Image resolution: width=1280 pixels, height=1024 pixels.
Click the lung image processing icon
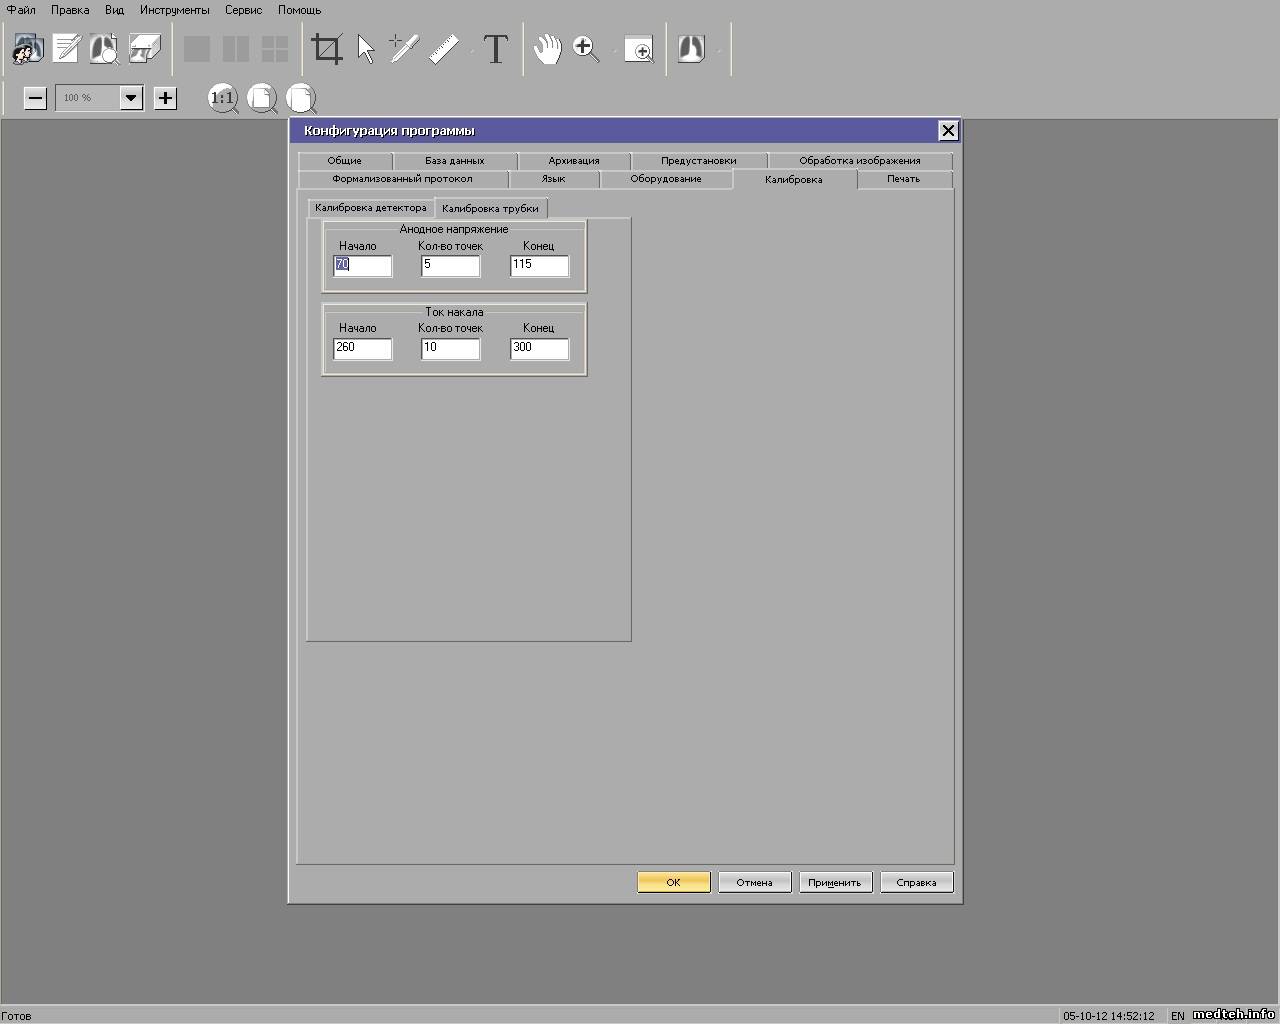tap(691, 49)
